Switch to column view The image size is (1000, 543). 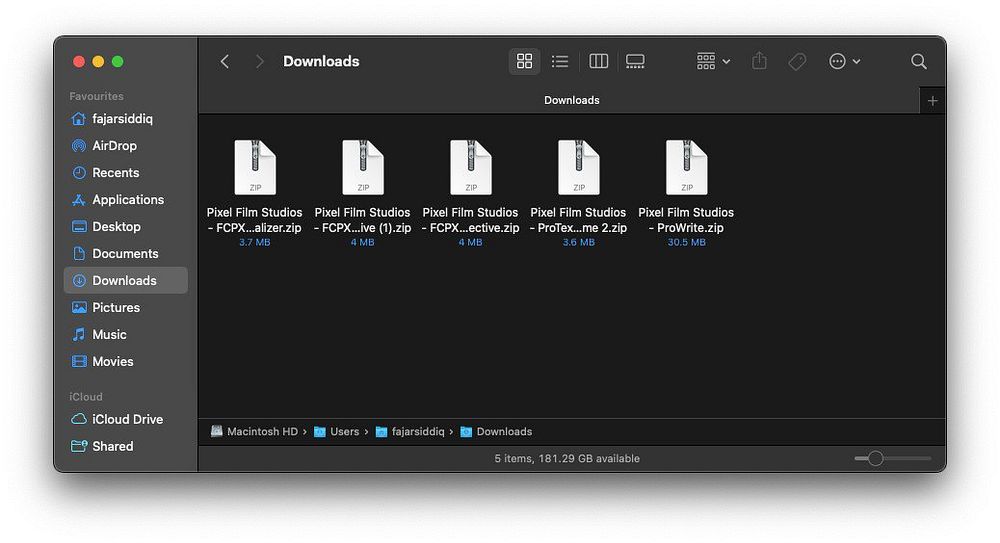coord(598,61)
